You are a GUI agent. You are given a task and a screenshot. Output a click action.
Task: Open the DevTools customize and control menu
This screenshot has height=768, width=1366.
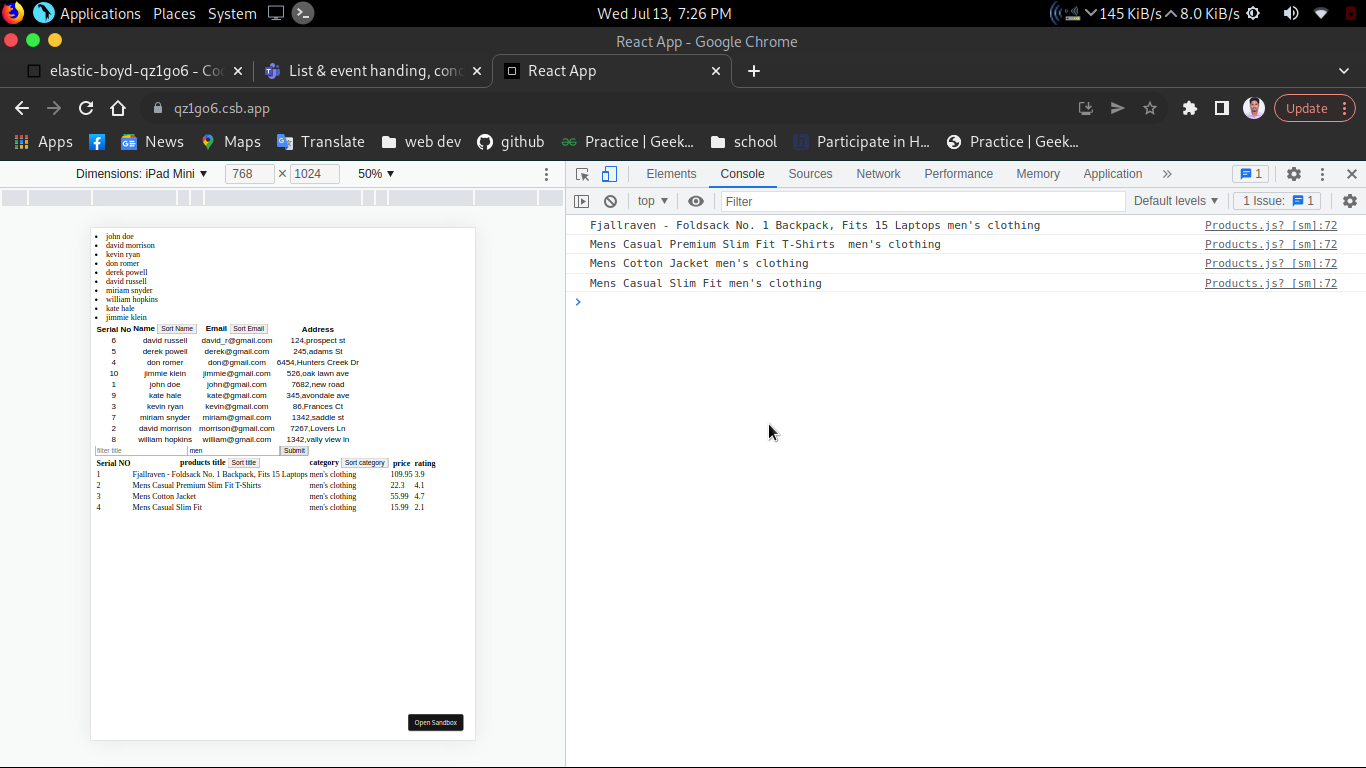click(x=1322, y=174)
